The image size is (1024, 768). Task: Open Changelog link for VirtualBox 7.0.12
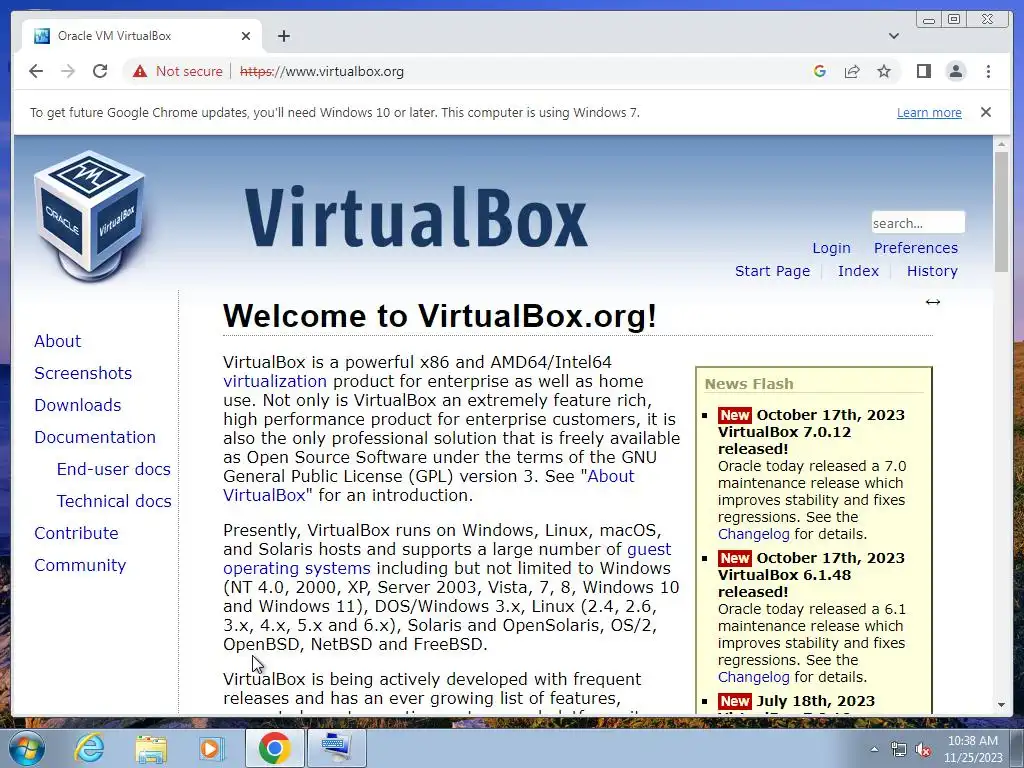tap(754, 534)
